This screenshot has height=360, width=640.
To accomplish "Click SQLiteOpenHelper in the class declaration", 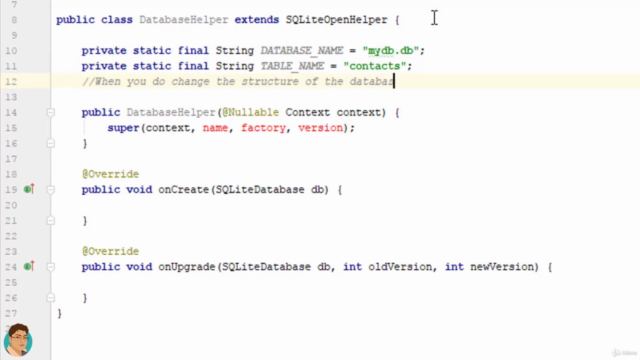I will pos(336,20).
